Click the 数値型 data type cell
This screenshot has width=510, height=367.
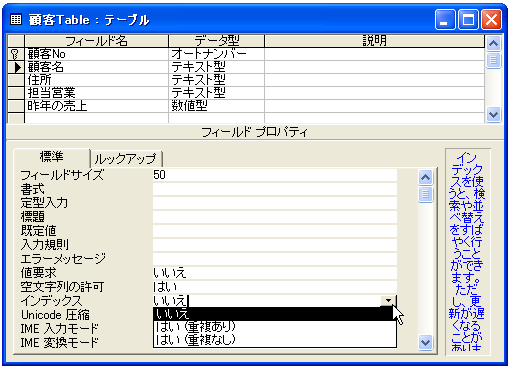click(x=217, y=106)
